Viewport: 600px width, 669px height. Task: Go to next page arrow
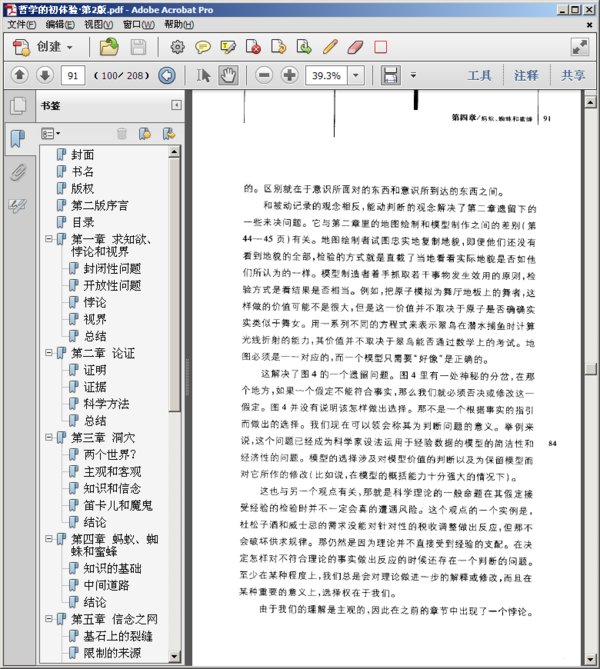(45, 76)
